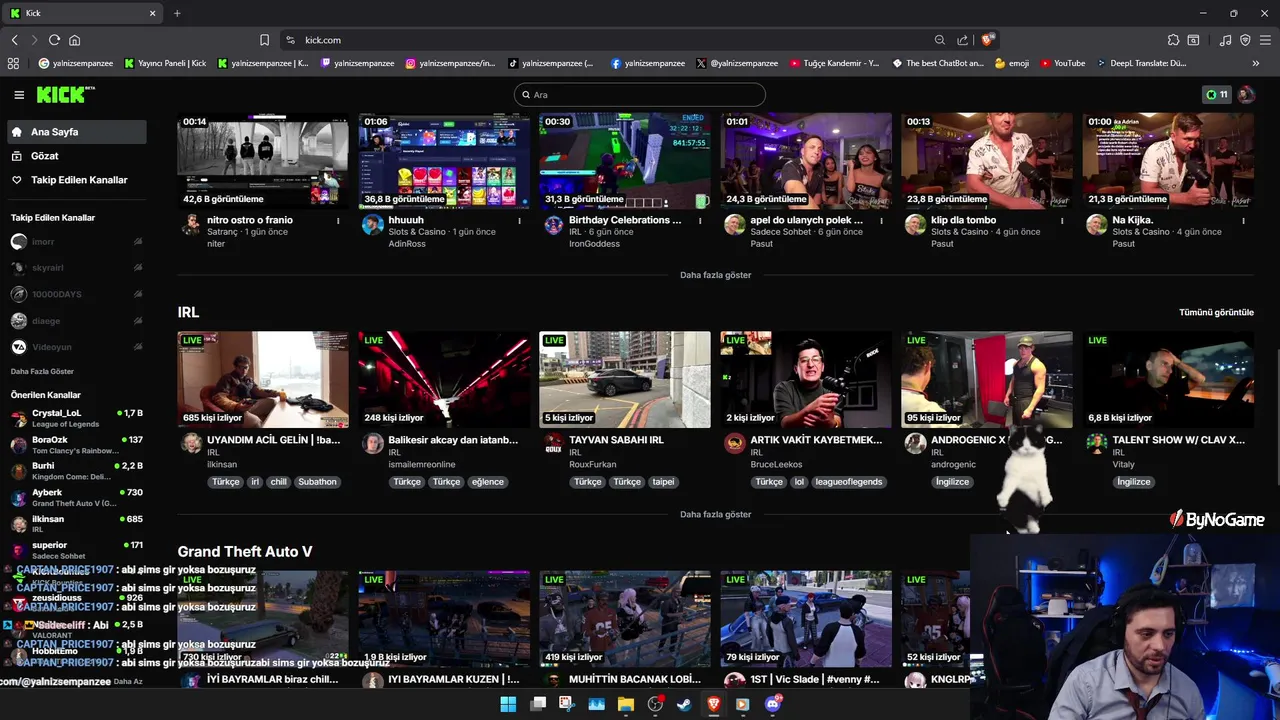The width and height of the screenshot is (1280, 720).
Task: Click the share icon in the address bar
Action: [x=962, y=40]
